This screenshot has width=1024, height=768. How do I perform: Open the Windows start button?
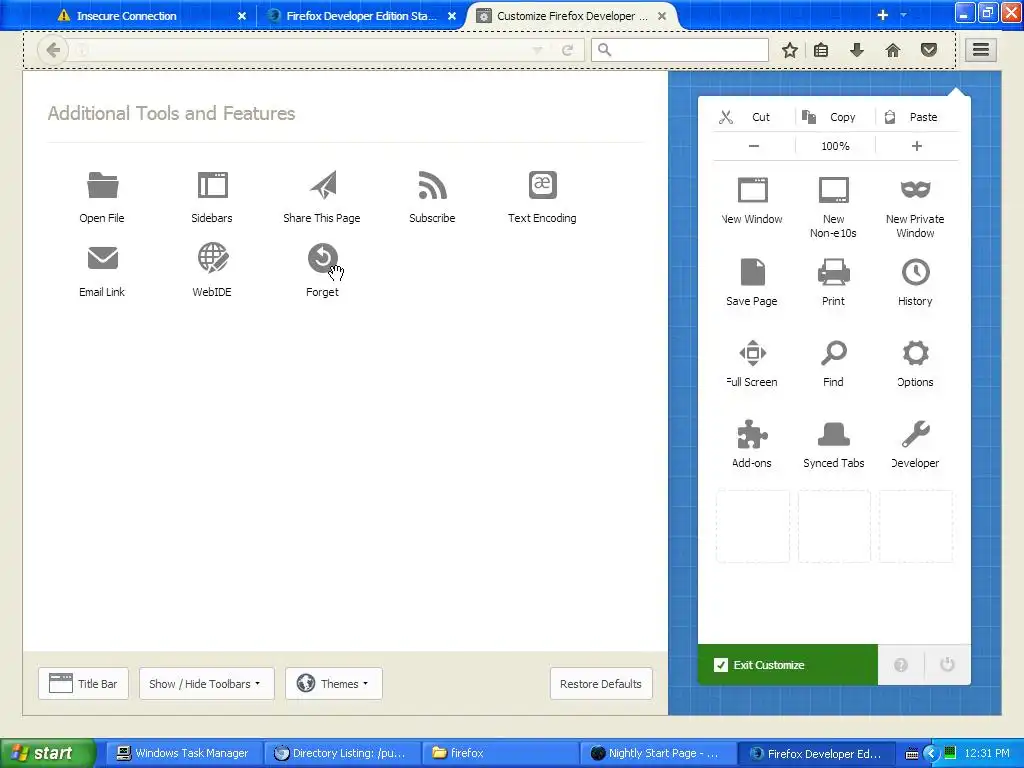47,753
